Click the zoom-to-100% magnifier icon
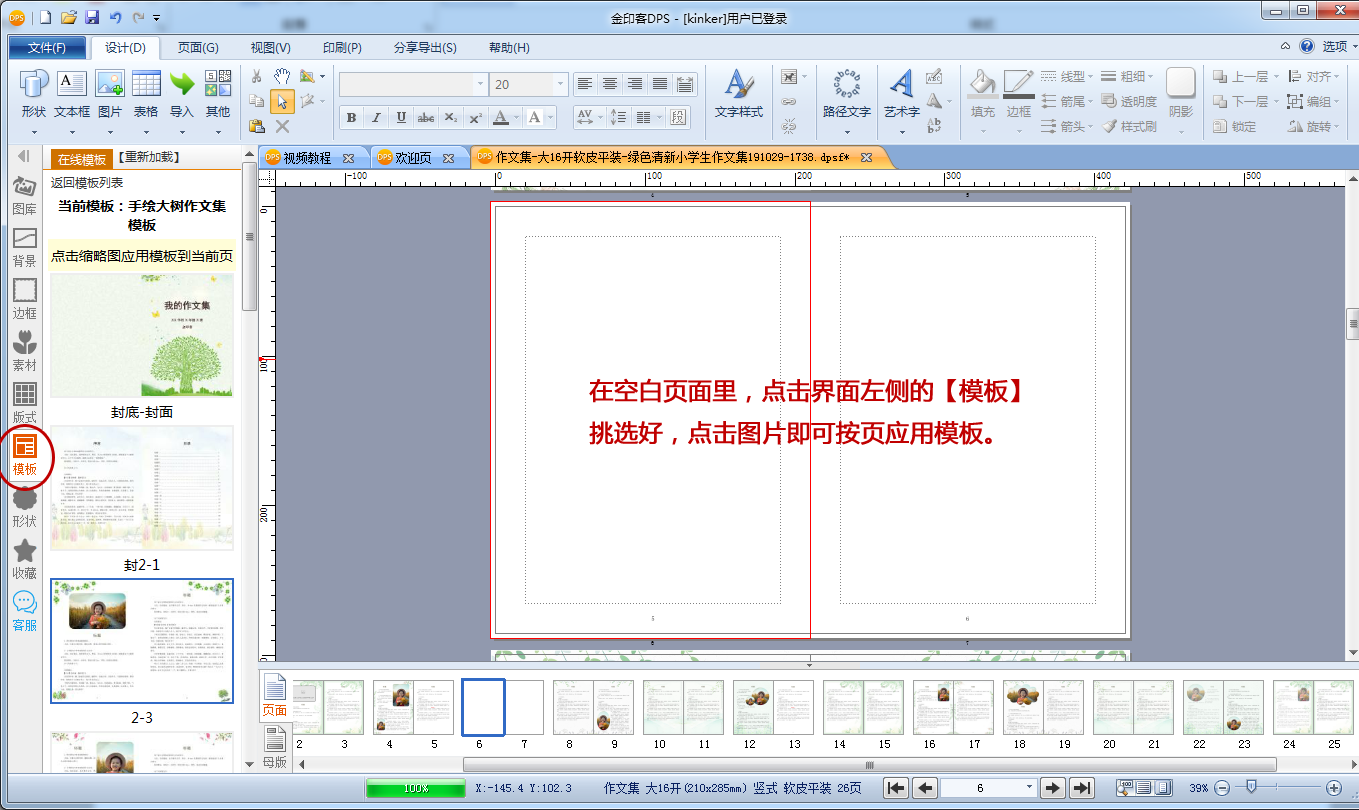Screen dimensions: 1359x810 point(1125,788)
